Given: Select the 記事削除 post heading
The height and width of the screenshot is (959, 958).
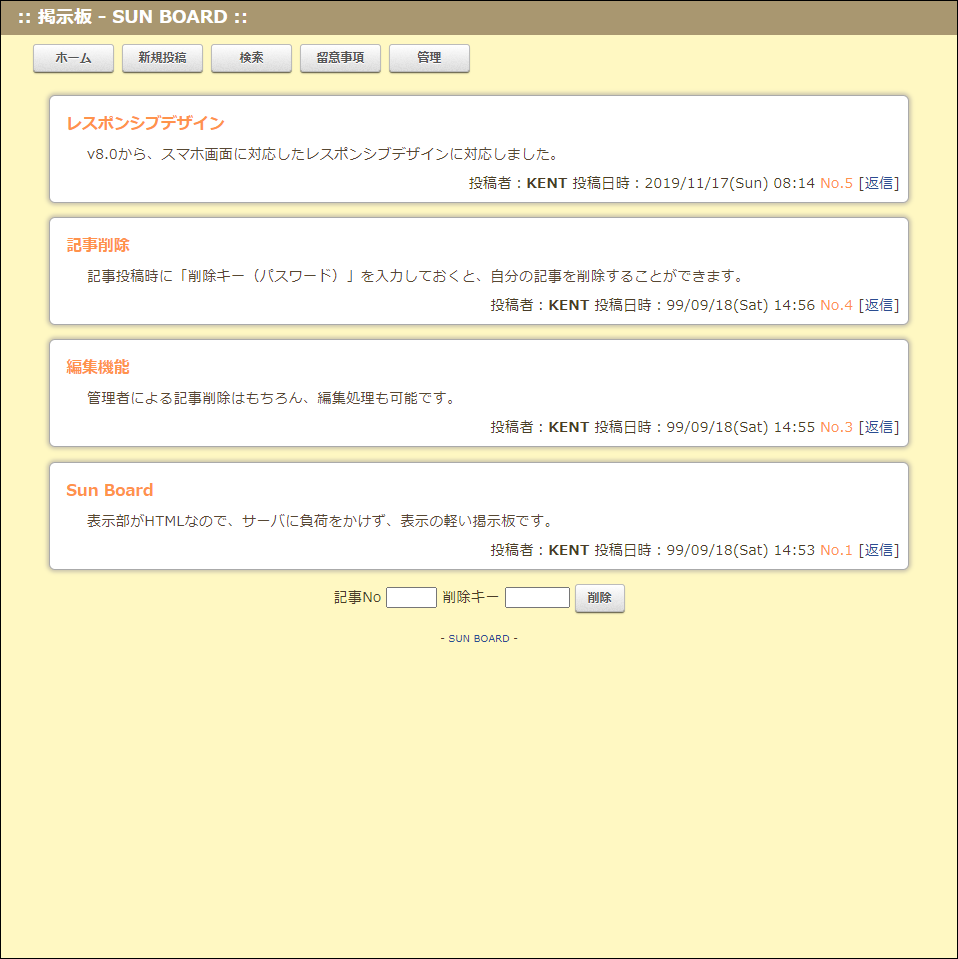Looking at the screenshot, I should [98, 245].
